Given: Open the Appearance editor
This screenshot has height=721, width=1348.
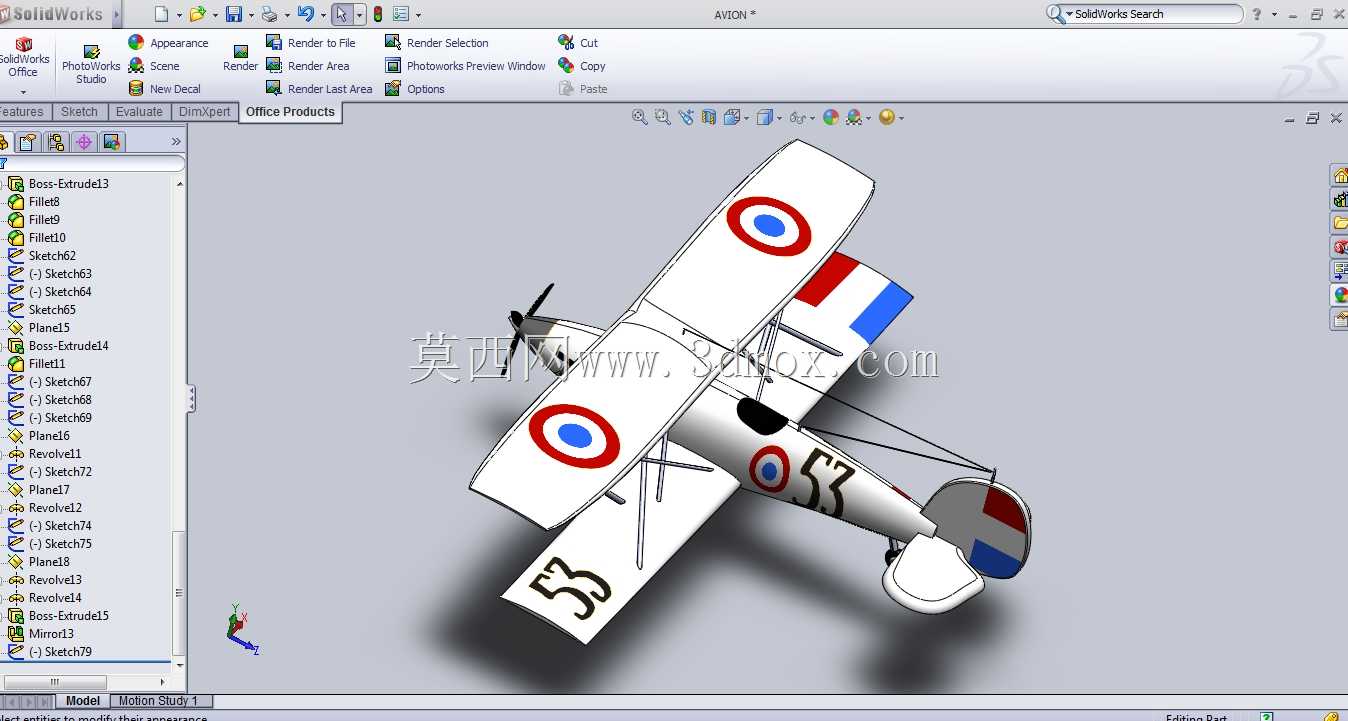Looking at the screenshot, I should pos(168,43).
